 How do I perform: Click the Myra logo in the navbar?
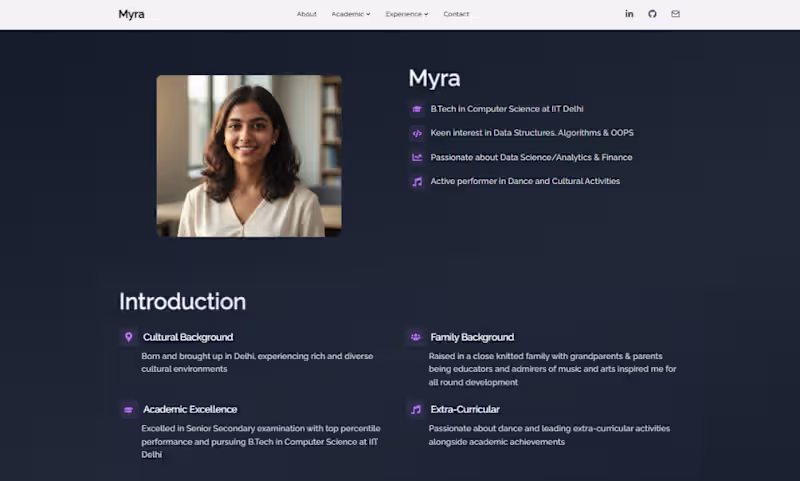131,14
